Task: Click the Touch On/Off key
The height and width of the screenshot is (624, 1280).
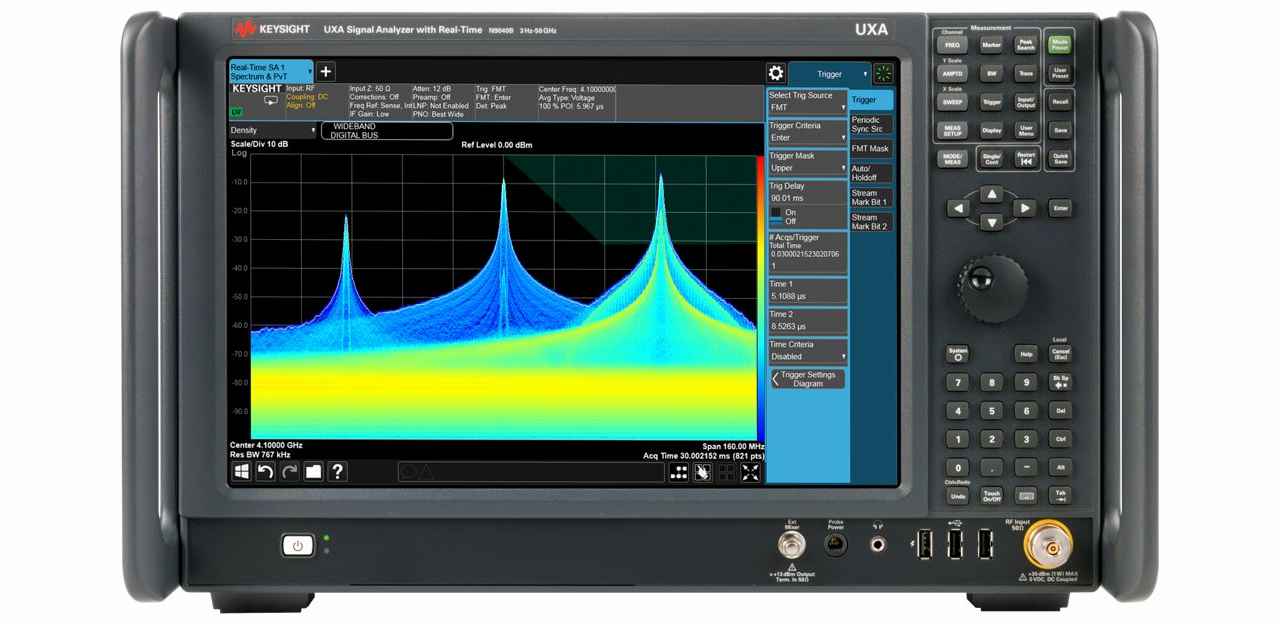Action: 991,495
